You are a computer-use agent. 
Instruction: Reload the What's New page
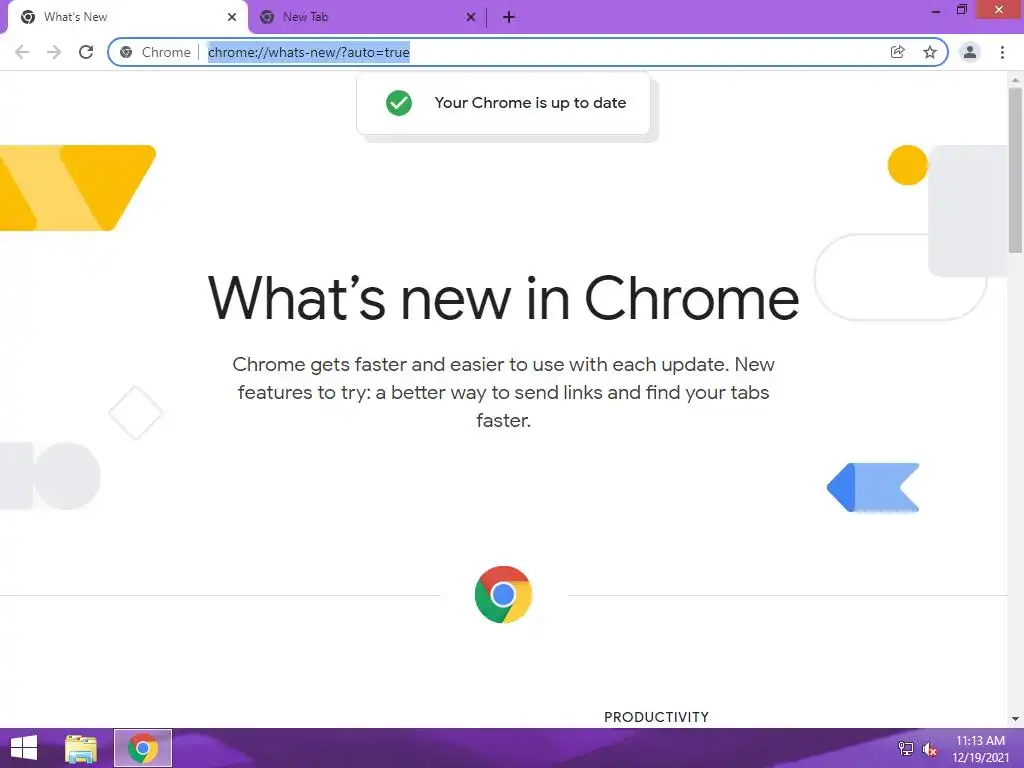[86, 52]
